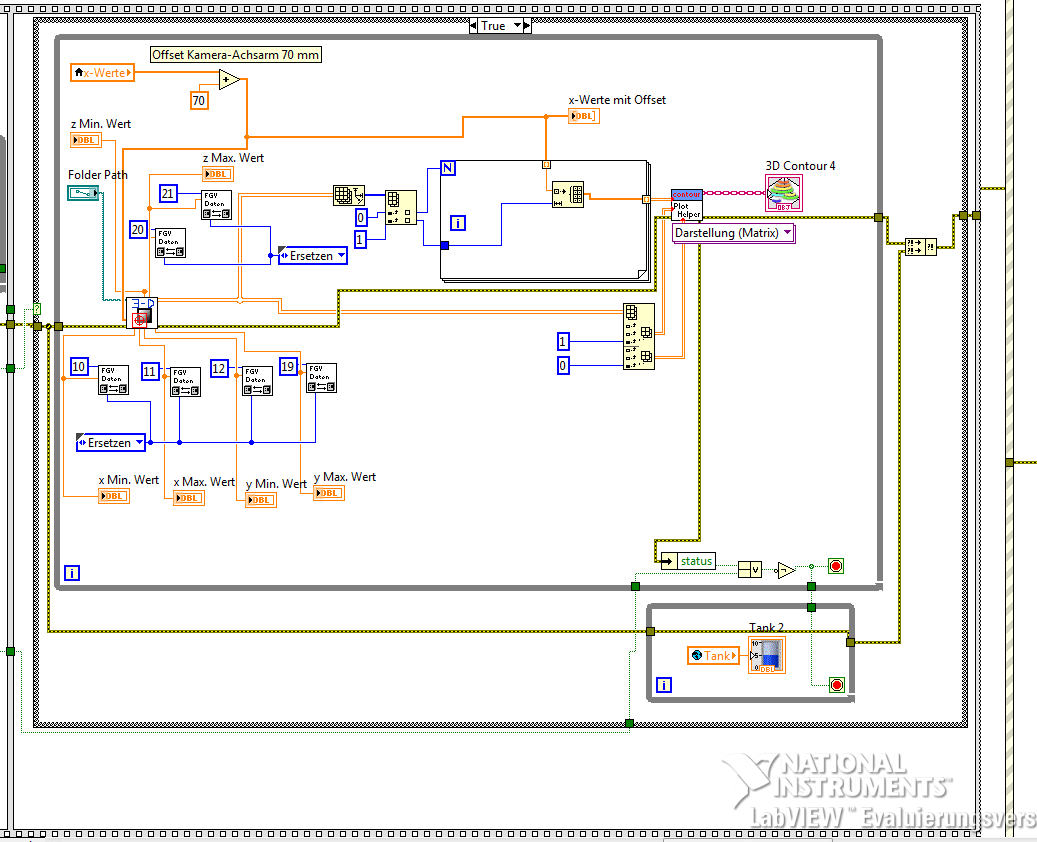The height and width of the screenshot is (842, 1037).
Task: Open the lower Ersetzen enum dropdown
Action: point(139,442)
